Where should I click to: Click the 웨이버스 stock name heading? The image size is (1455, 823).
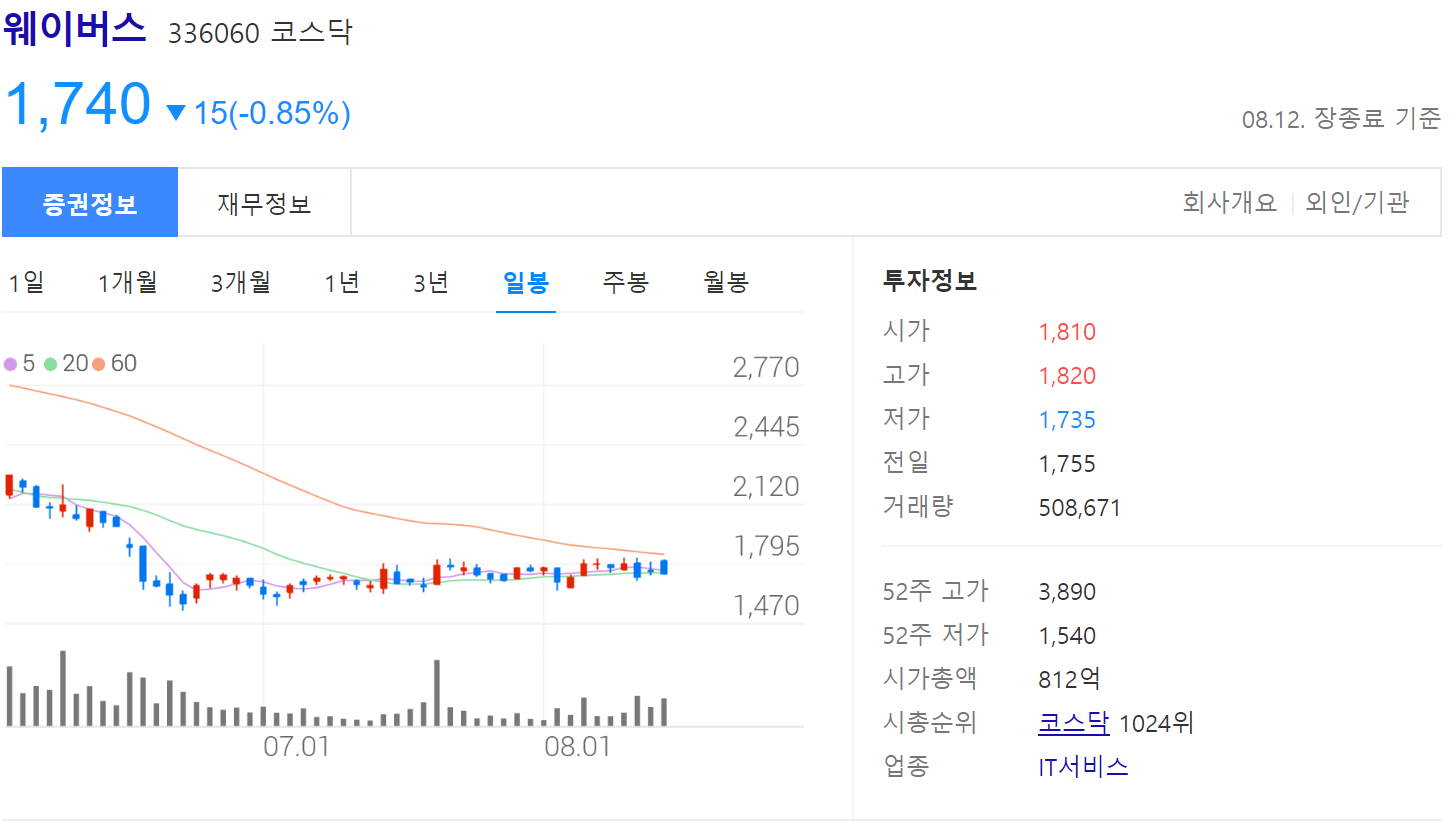point(75,28)
